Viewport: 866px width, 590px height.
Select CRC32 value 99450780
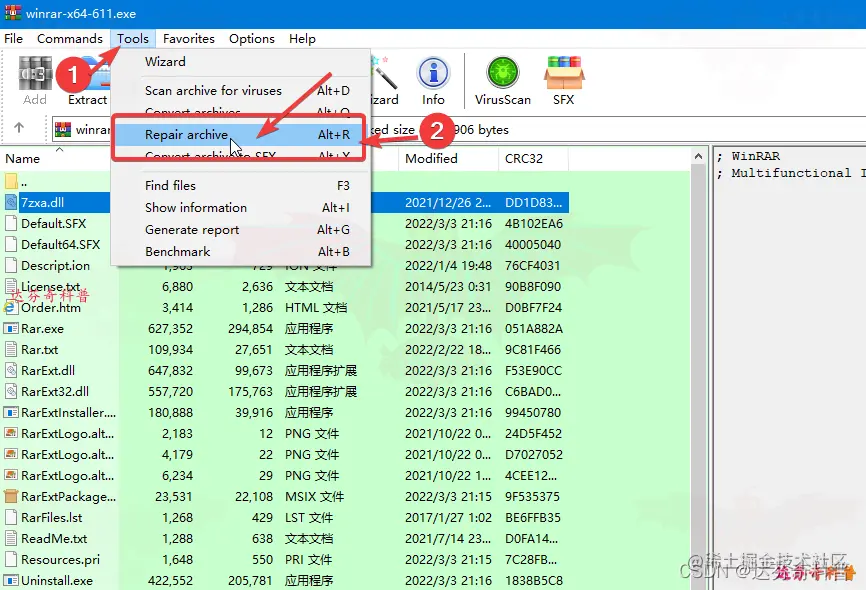(533, 413)
